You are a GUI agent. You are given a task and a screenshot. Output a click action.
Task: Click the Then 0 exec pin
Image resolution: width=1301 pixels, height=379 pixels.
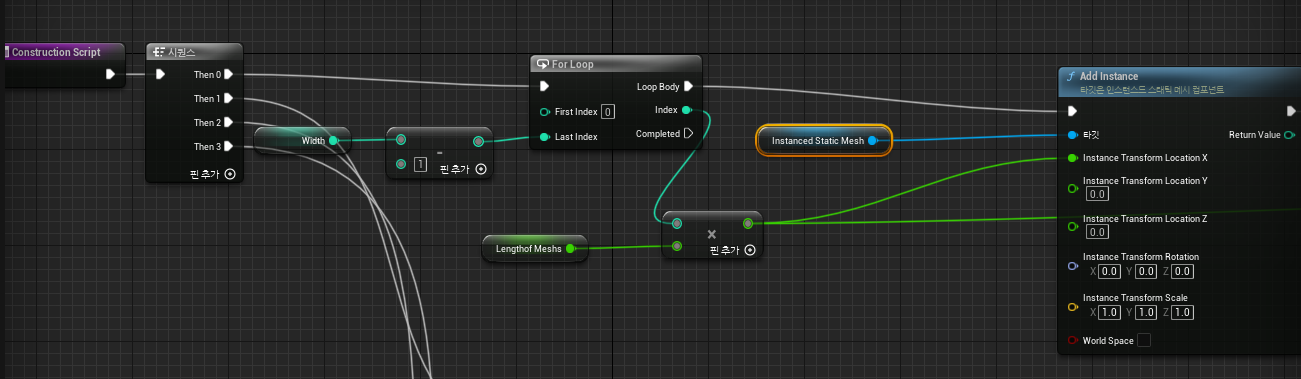point(229,74)
